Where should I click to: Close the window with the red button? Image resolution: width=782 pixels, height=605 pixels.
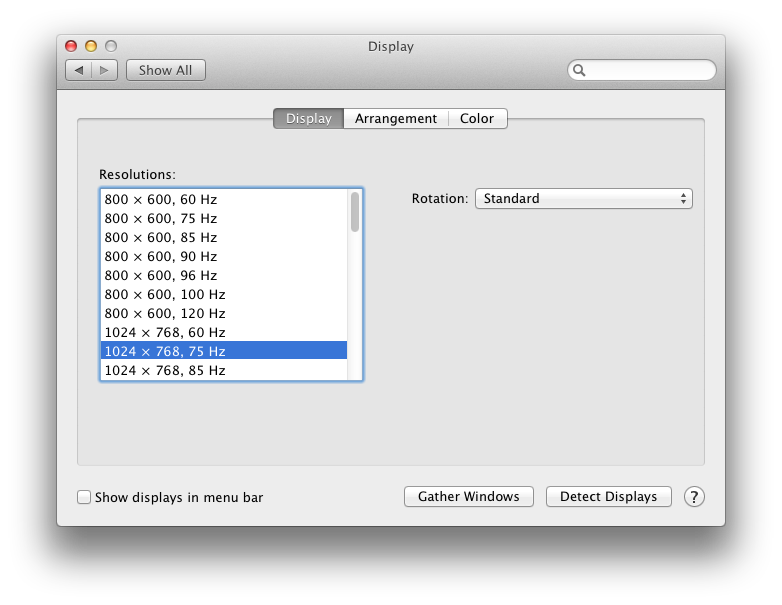click(x=71, y=46)
